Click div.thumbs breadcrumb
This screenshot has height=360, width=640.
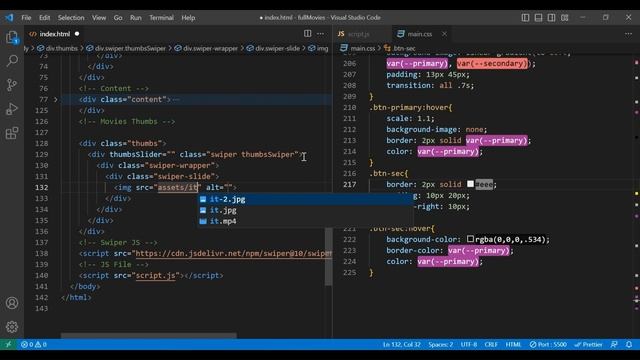coord(58,48)
